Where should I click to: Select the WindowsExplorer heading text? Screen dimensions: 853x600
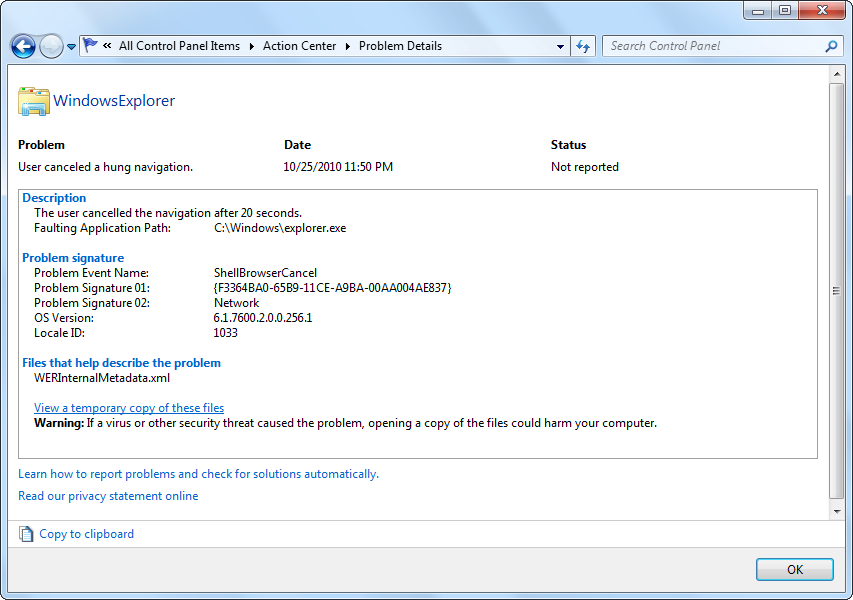(114, 101)
